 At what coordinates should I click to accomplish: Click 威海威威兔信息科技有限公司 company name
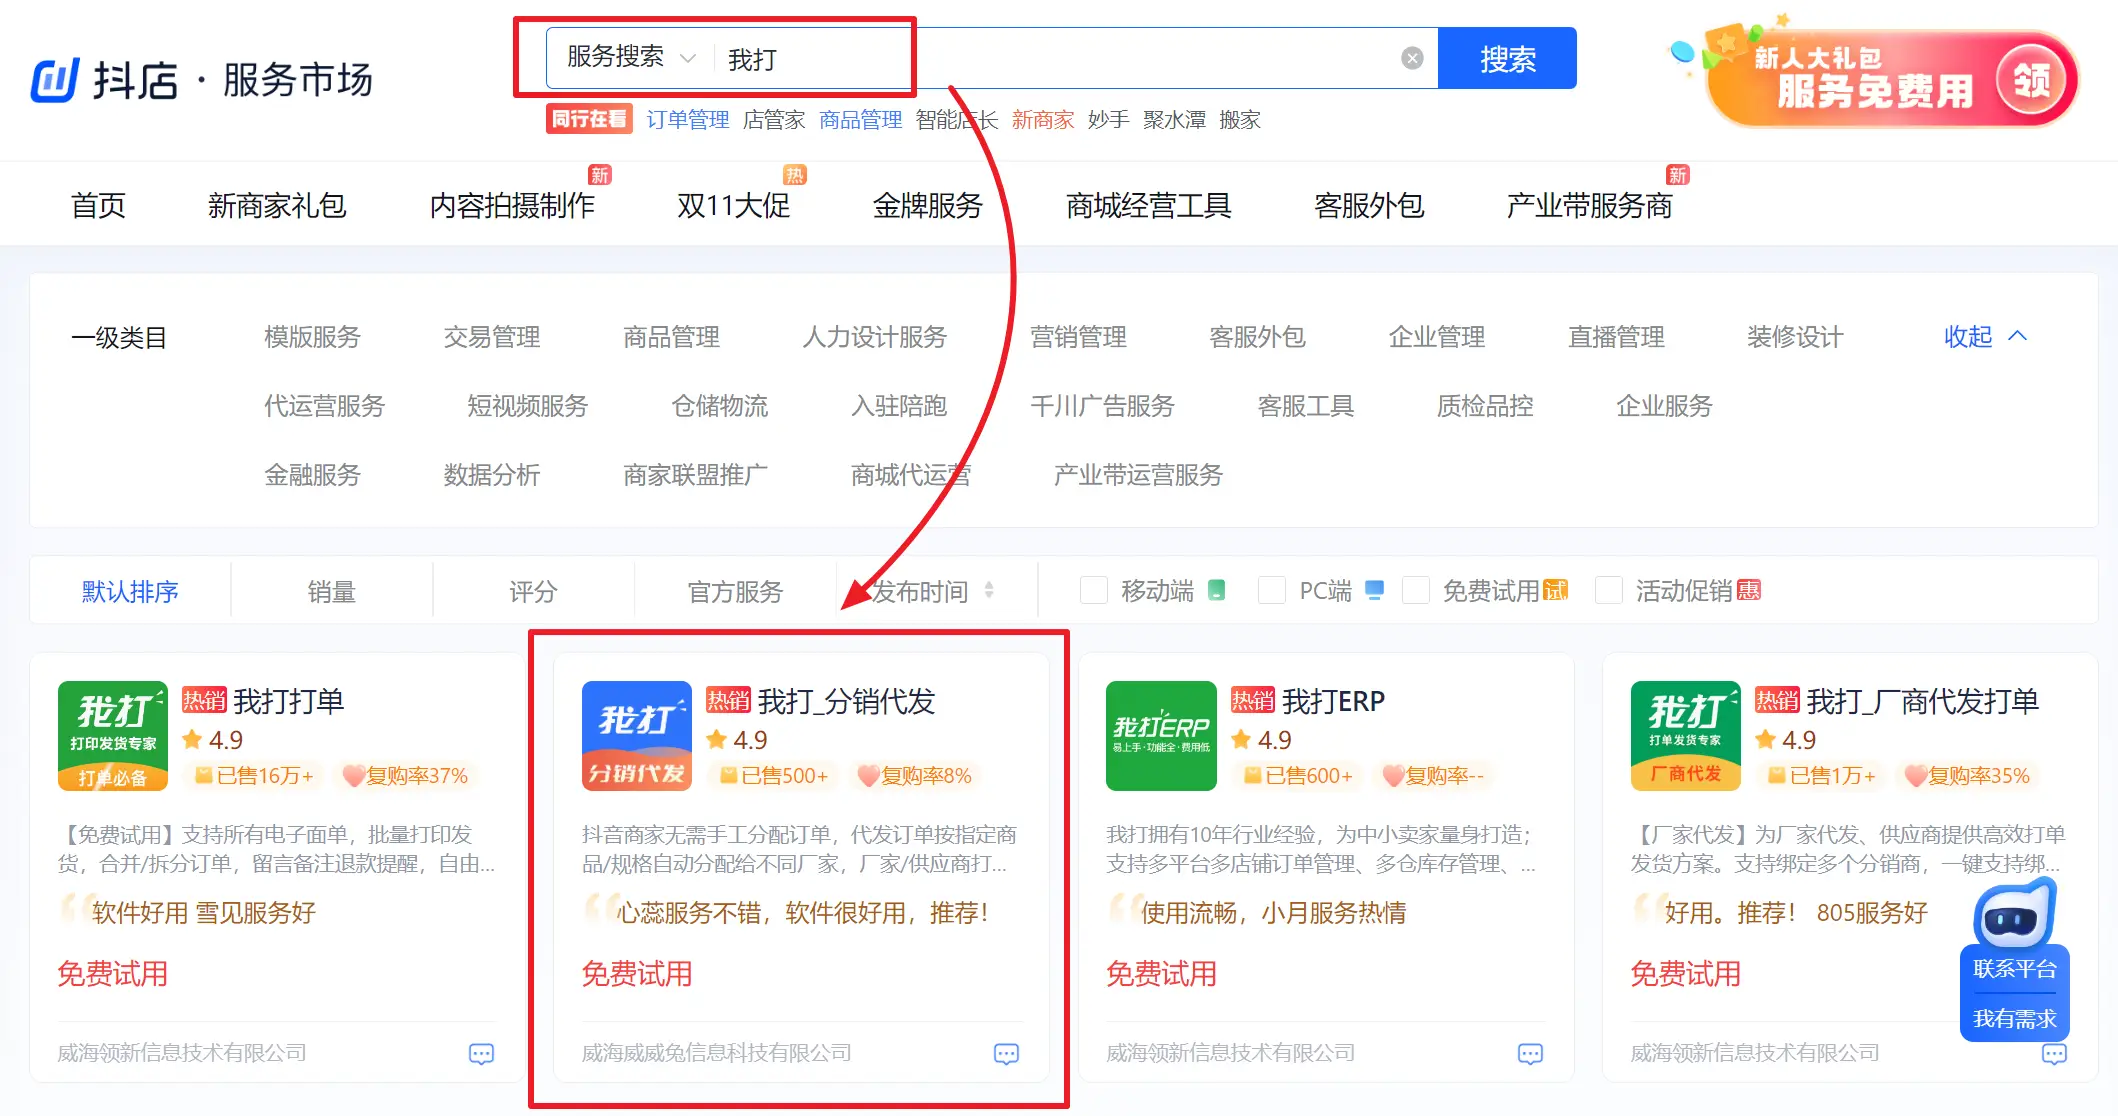(x=717, y=1053)
